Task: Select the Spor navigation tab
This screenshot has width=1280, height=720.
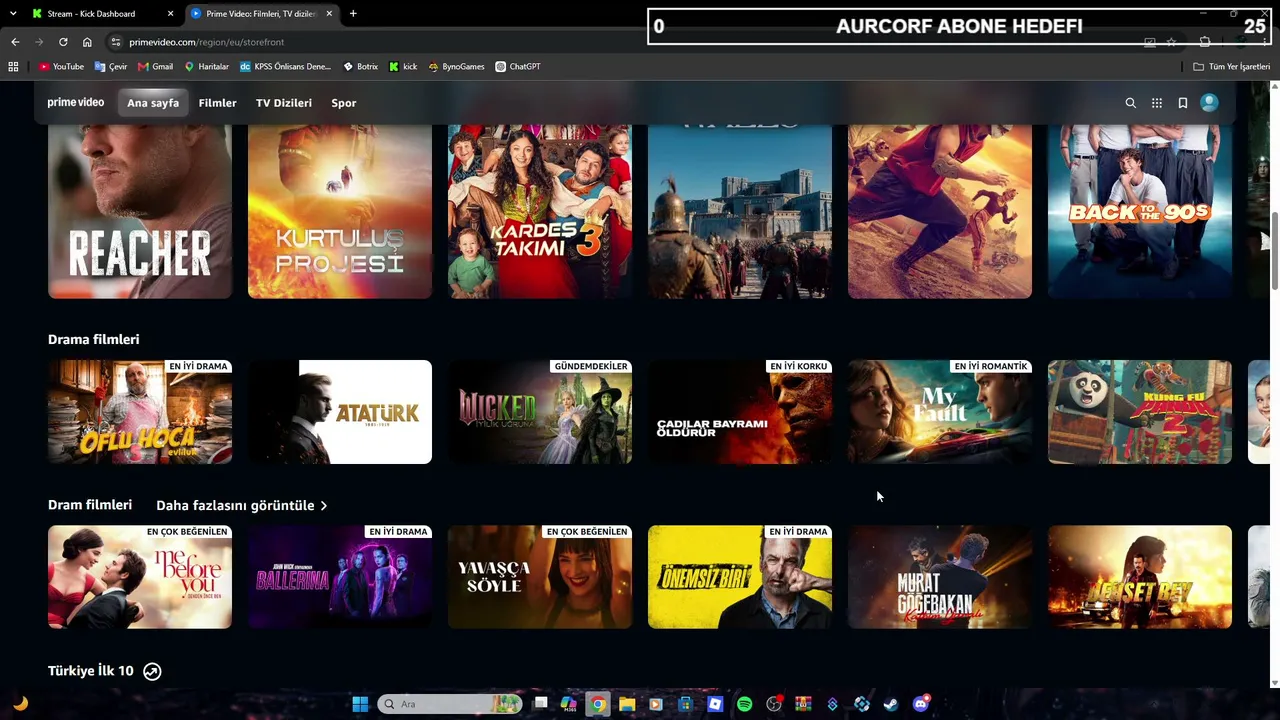Action: (x=344, y=103)
